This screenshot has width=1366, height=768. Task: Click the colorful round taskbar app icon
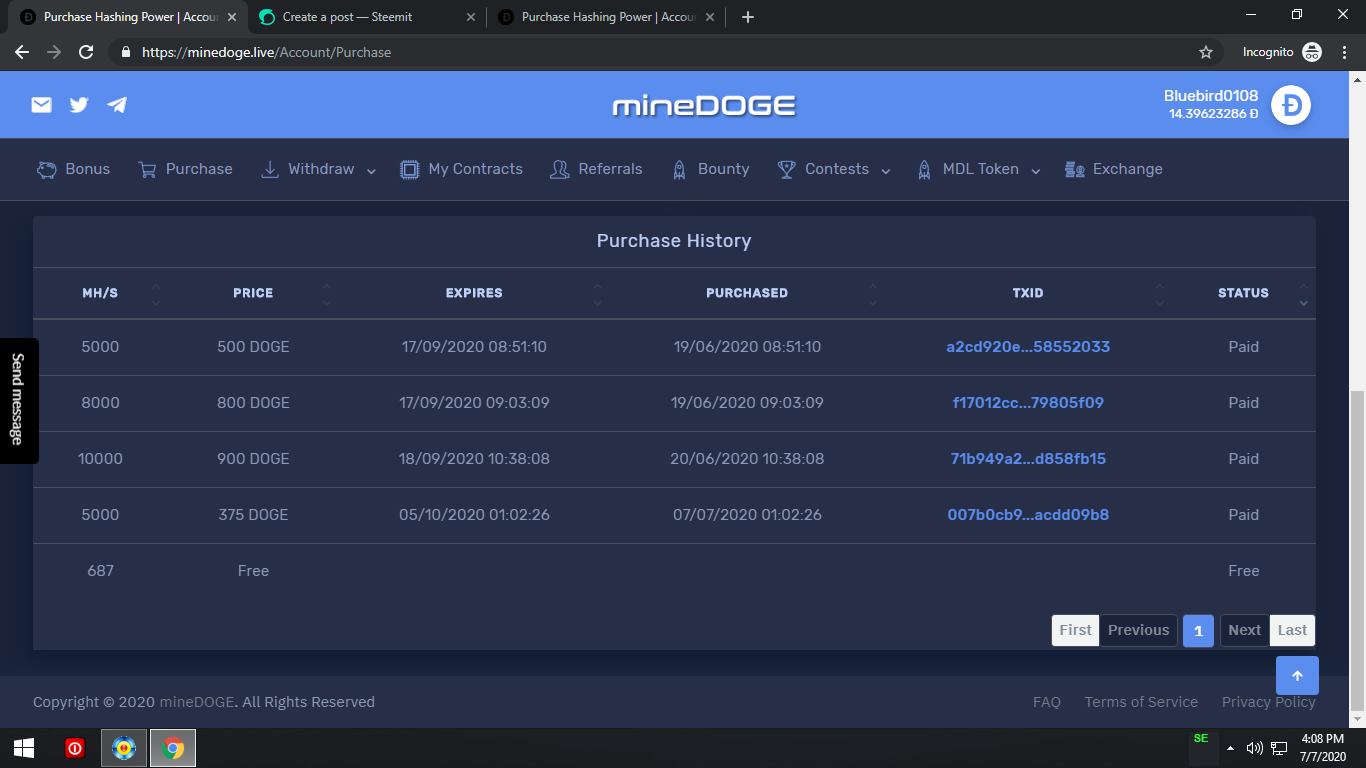(x=124, y=748)
